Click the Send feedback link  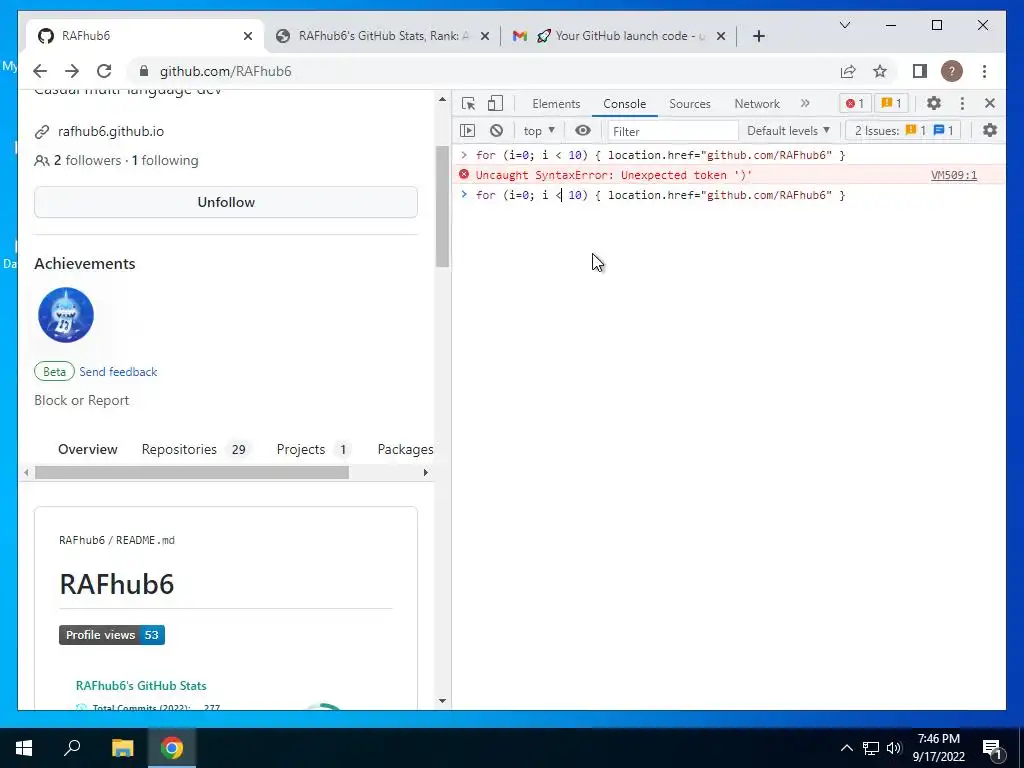click(x=118, y=372)
